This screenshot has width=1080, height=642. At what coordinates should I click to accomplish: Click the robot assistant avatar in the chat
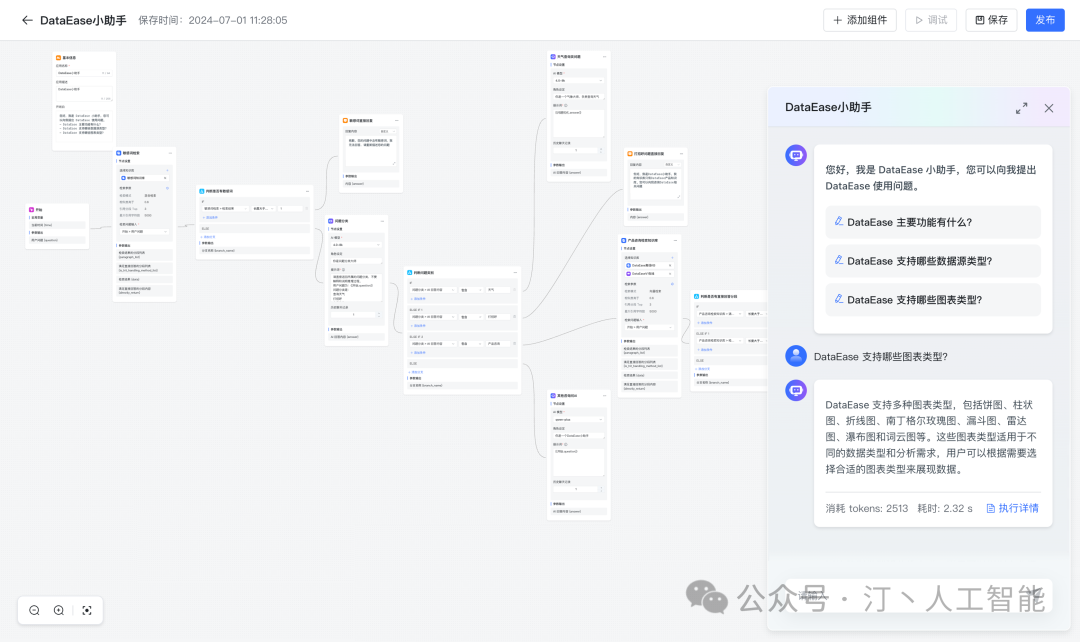(x=795, y=155)
